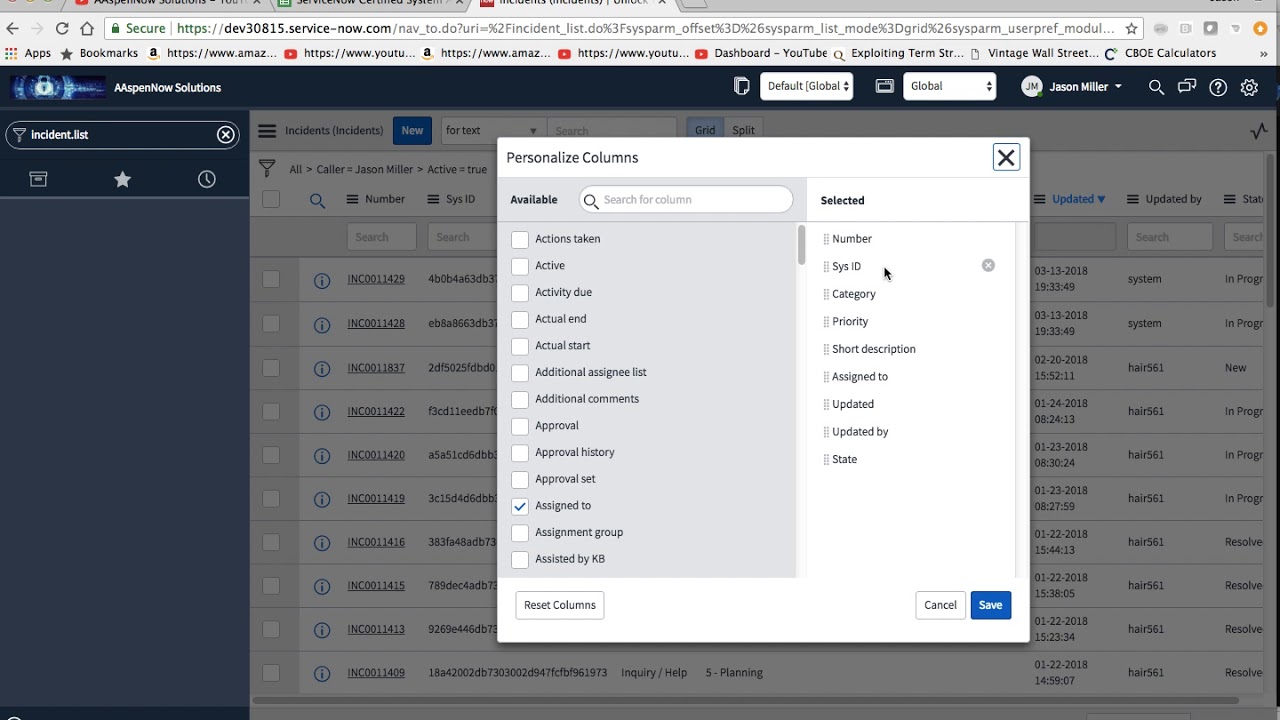The image size is (1280, 720).
Task: Remove Sys ID from Selected columns
Action: (988, 266)
